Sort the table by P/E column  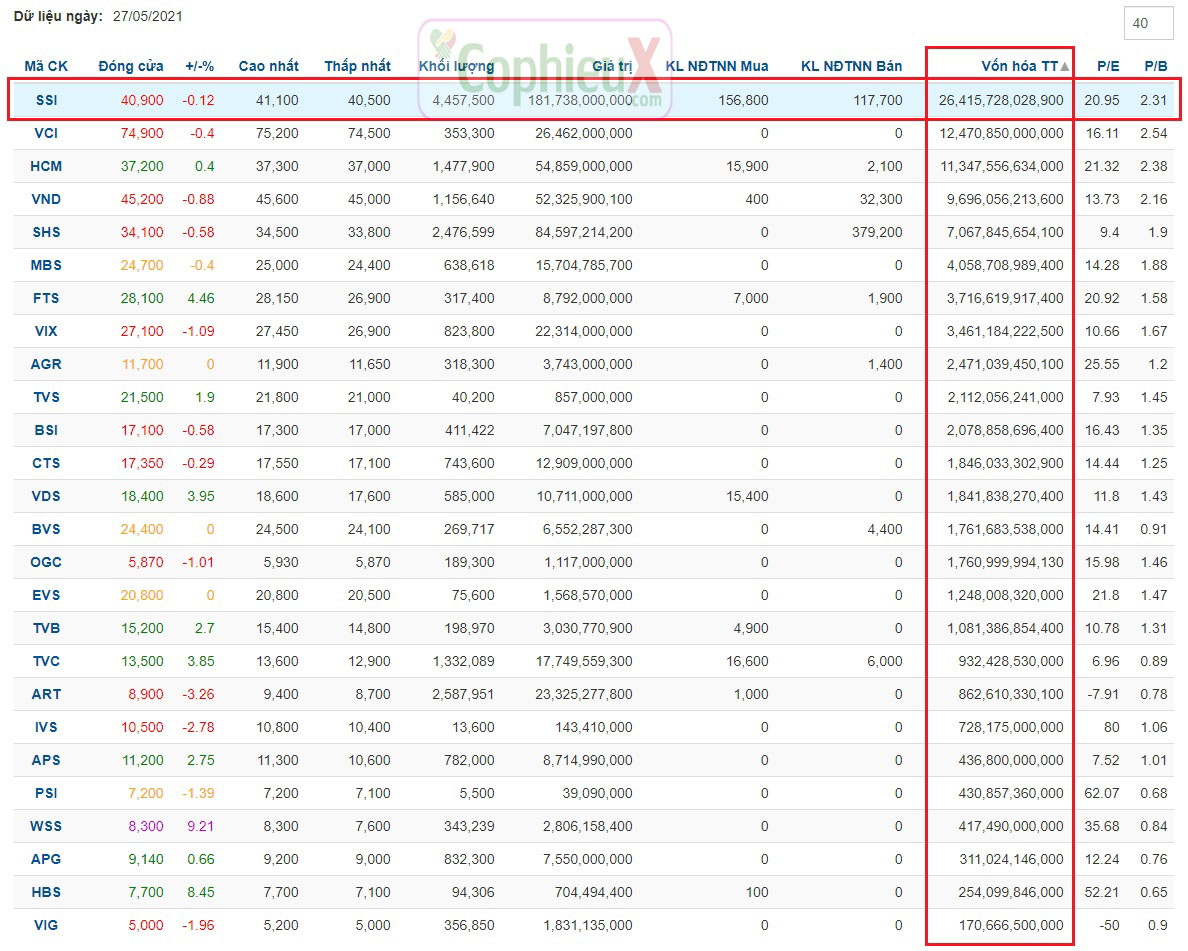click(x=1108, y=66)
